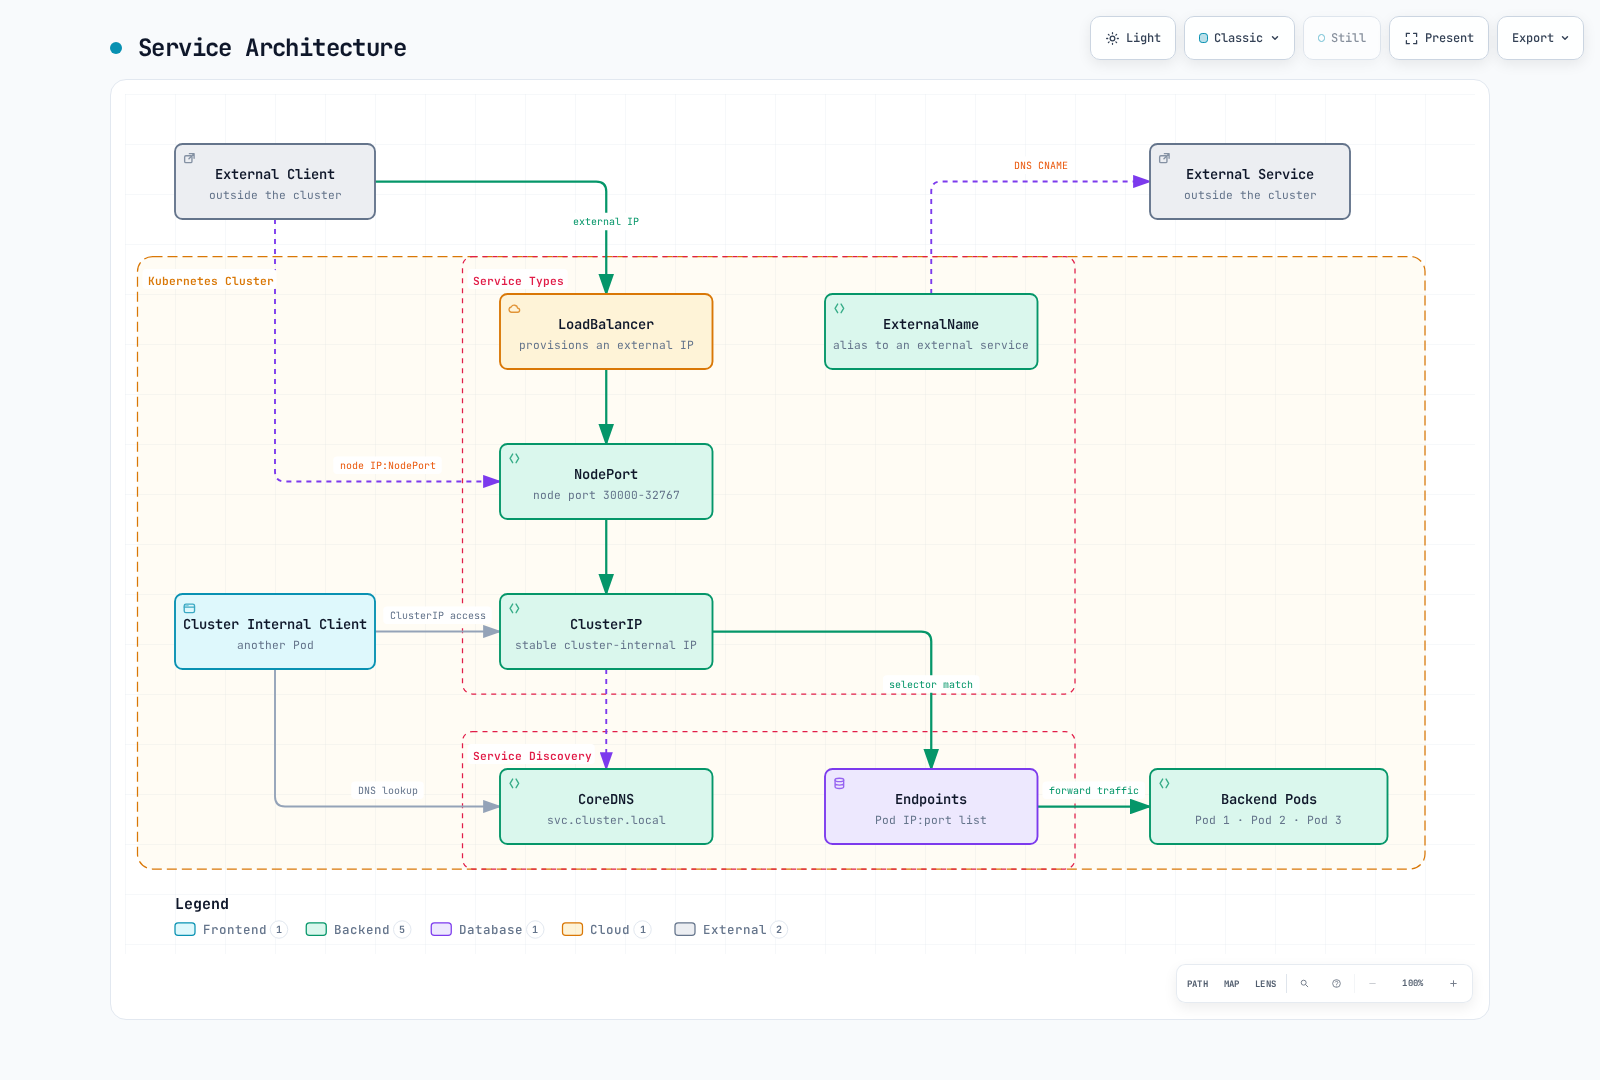This screenshot has height=1080, width=1600.
Task: Click the Frontend legend swatch
Action: point(185,929)
